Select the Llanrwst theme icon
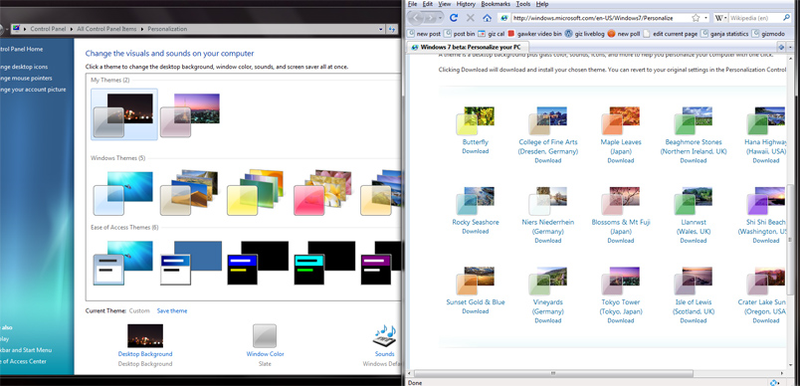Viewport: 800px width, 386px height. click(x=693, y=201)
